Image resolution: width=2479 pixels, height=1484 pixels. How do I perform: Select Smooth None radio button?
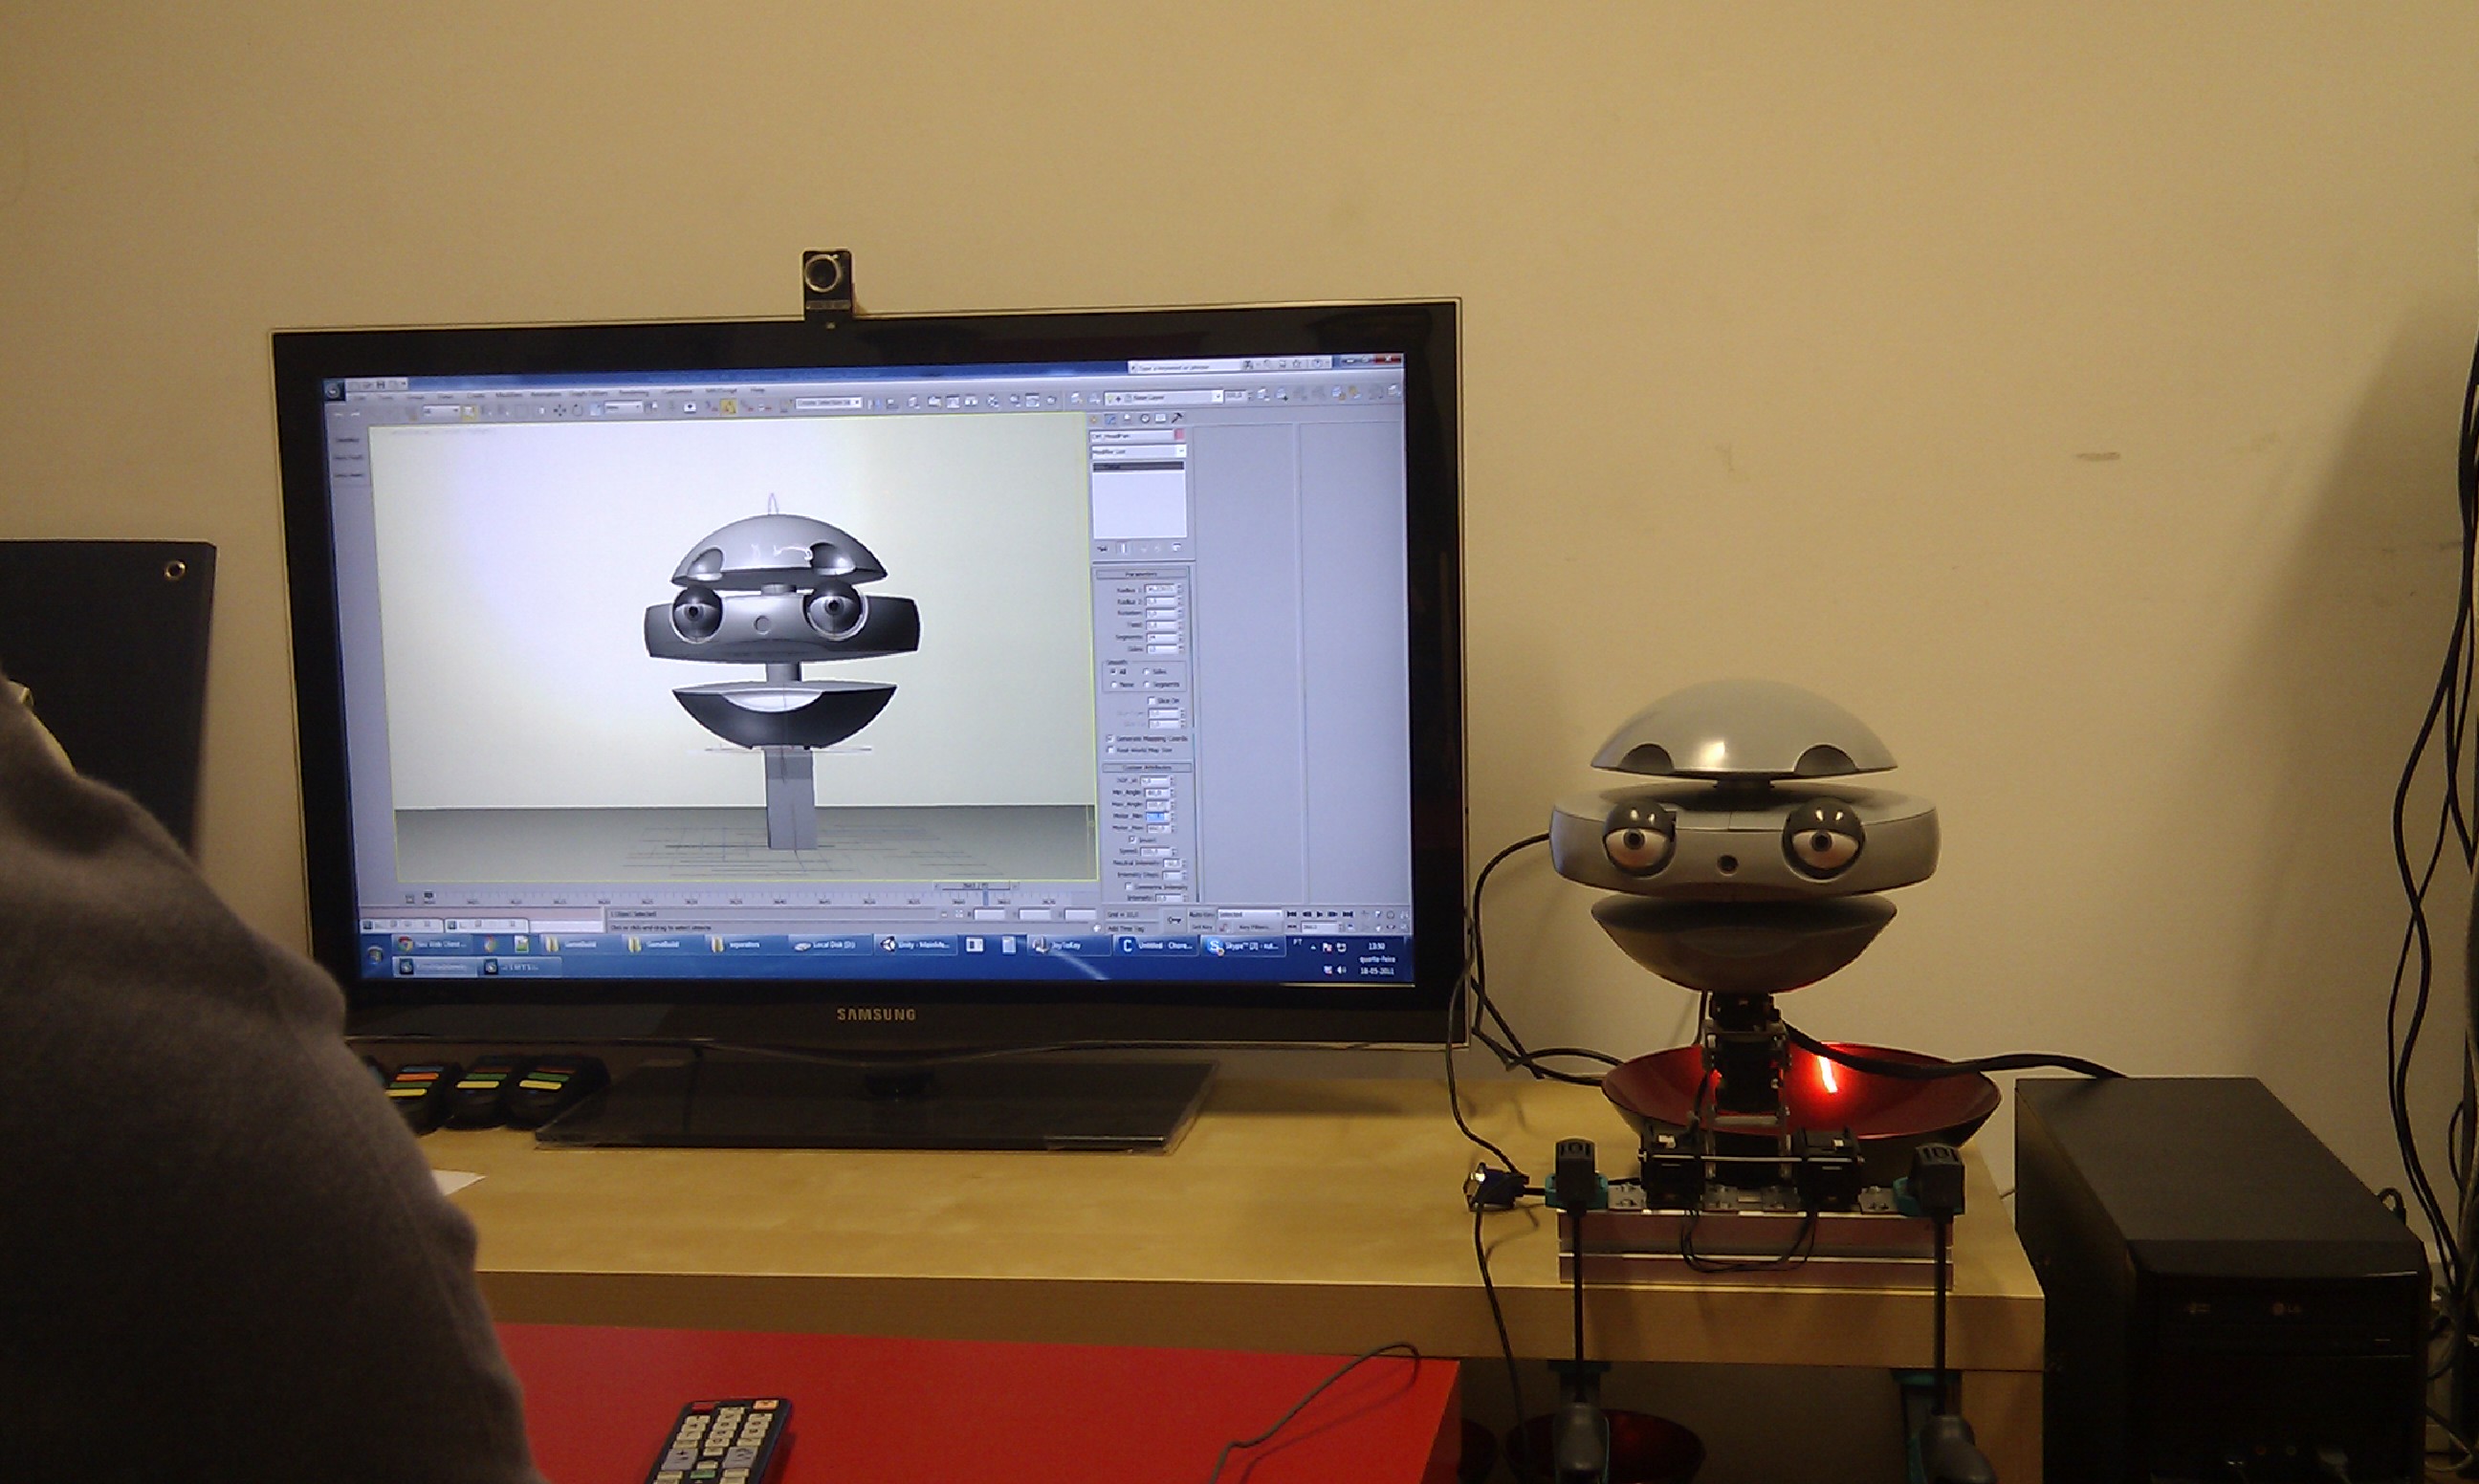pyautogui.click(x=1114, y=685)
